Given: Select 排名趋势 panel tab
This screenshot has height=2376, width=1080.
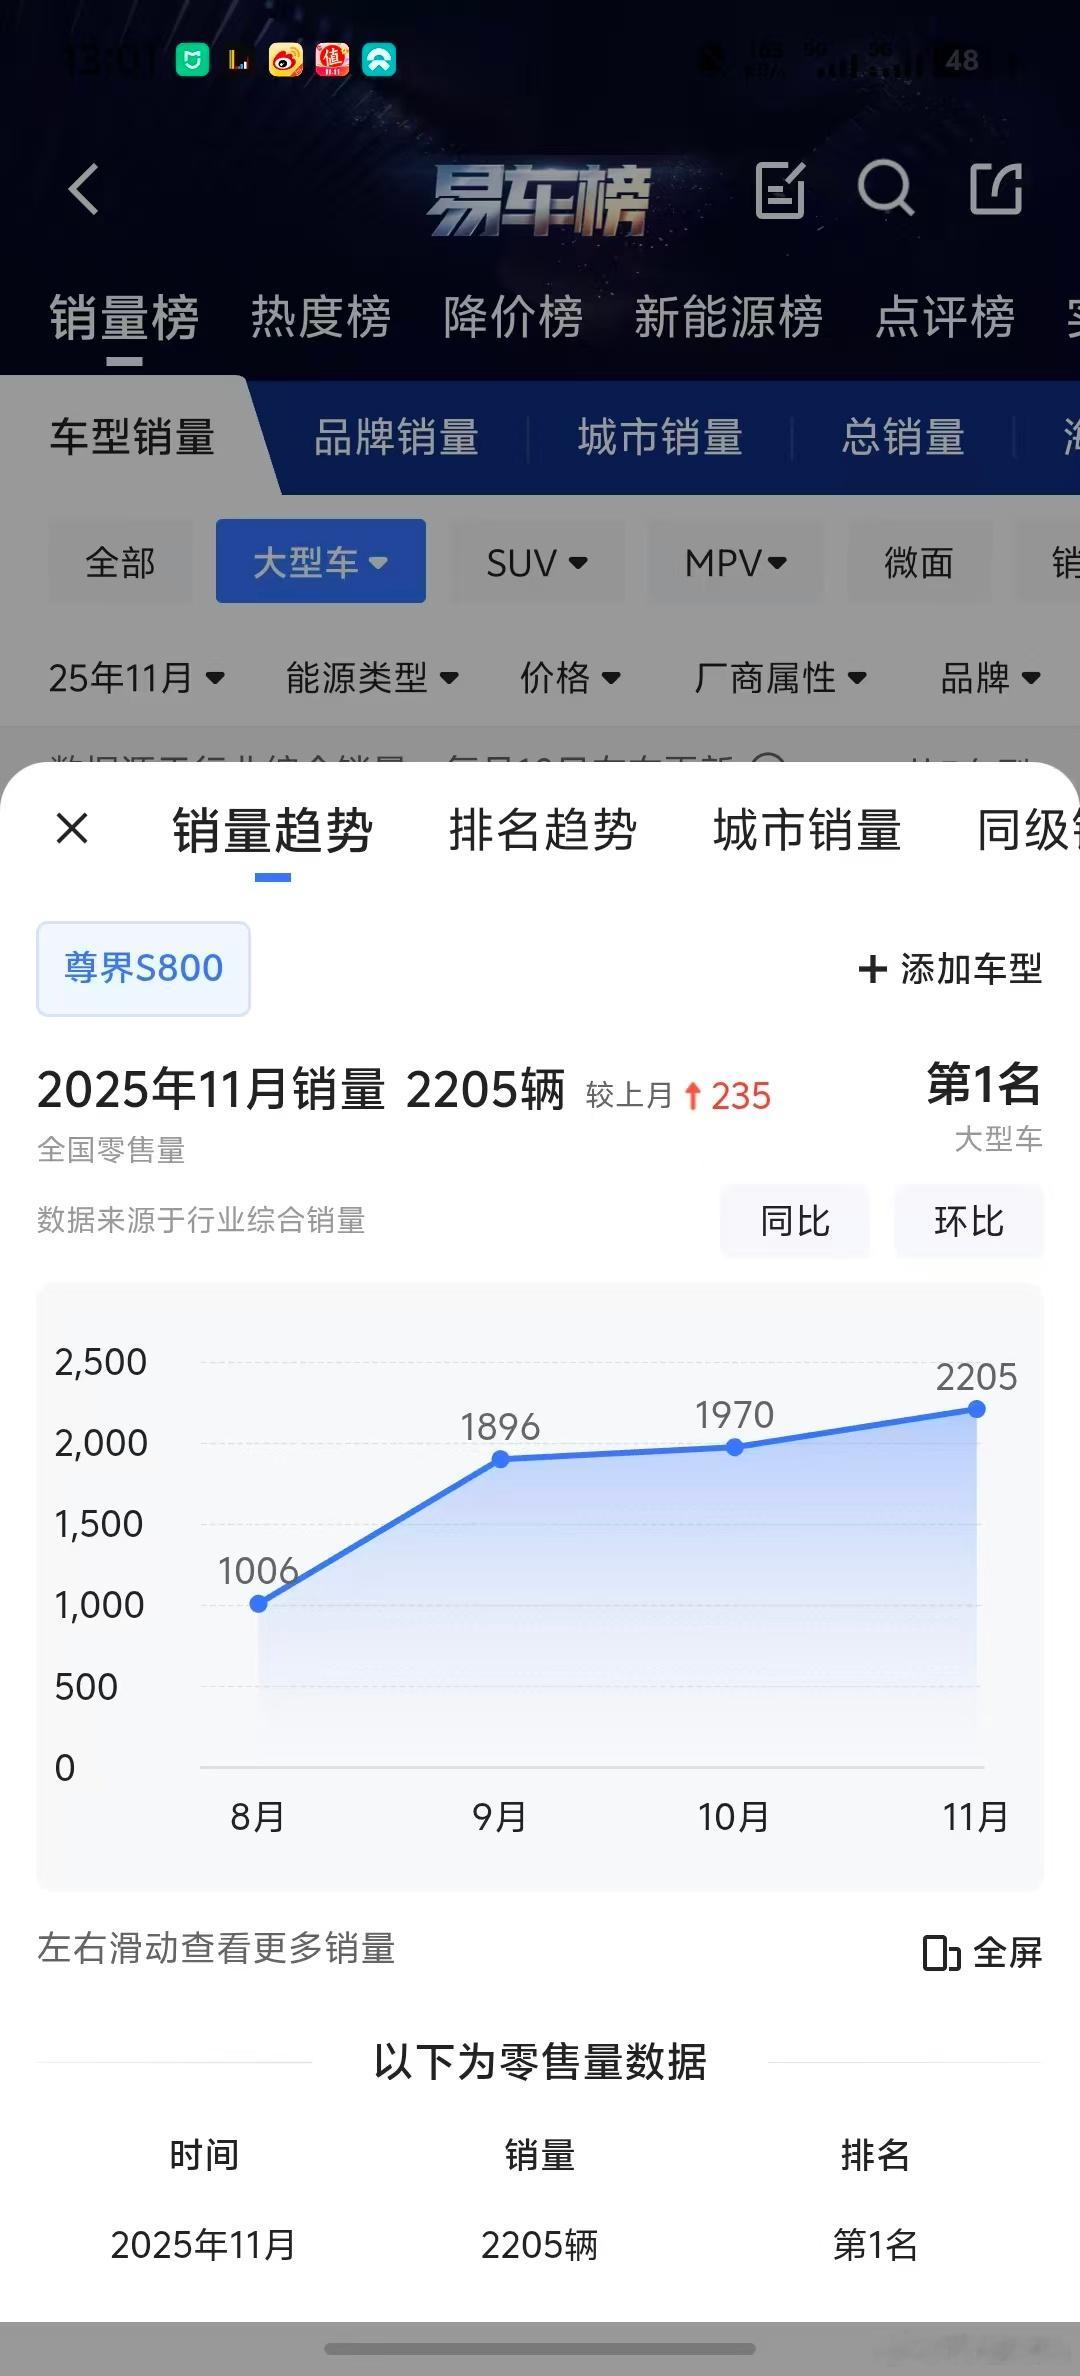Looking at the screenshot, I should tap(542, 830).
